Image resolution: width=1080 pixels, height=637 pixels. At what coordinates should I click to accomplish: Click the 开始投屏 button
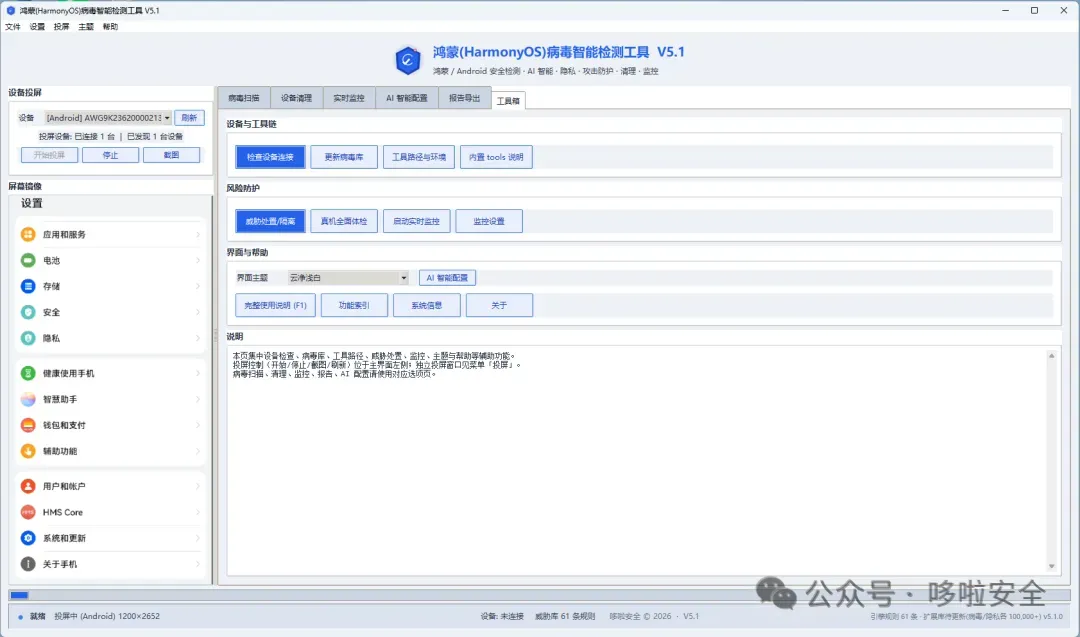pyautogui.click(x=49, y=155)
